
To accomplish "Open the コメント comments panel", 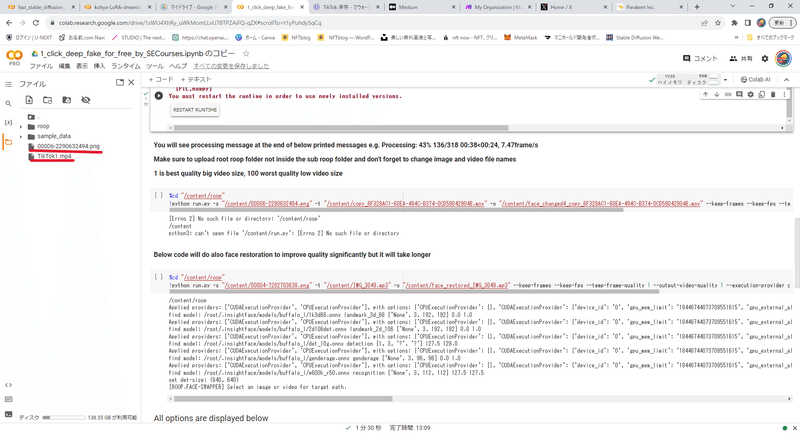I will pos(700,59).
